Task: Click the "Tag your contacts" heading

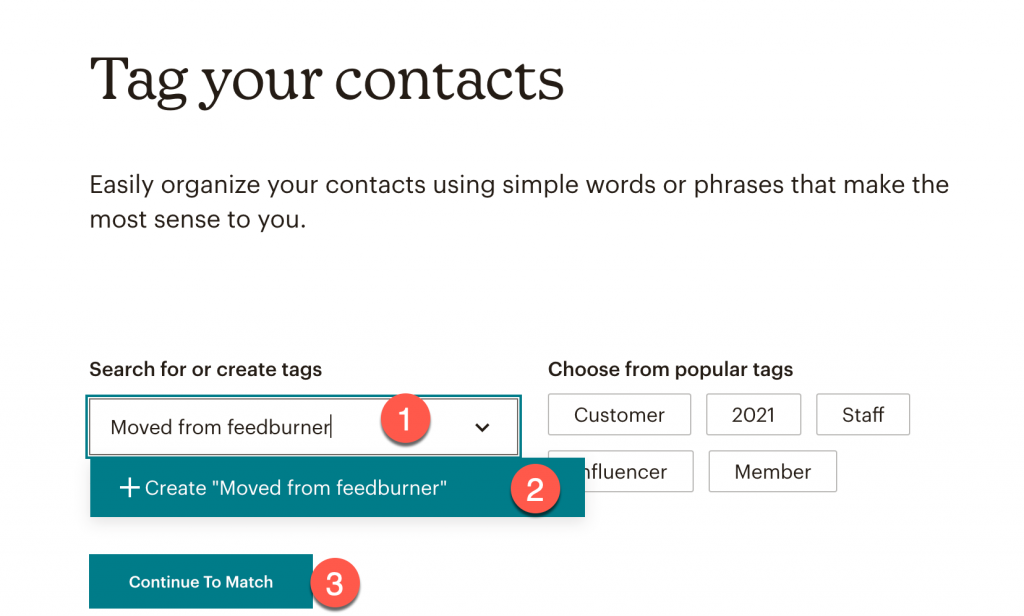Action: point(327,80)
